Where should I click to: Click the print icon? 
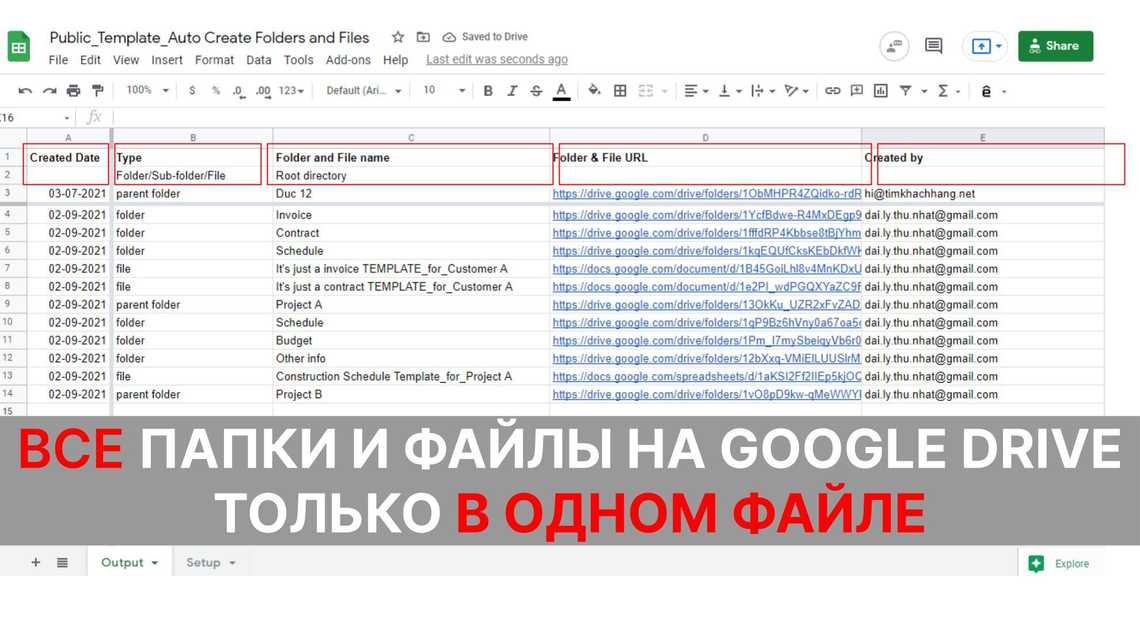tap(73, 91)
